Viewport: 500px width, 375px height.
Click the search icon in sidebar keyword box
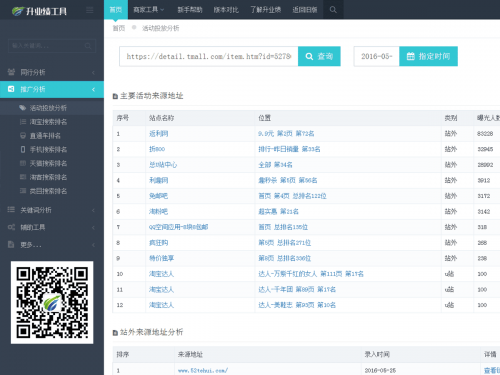pyautogui.click(x=88, y=46)
